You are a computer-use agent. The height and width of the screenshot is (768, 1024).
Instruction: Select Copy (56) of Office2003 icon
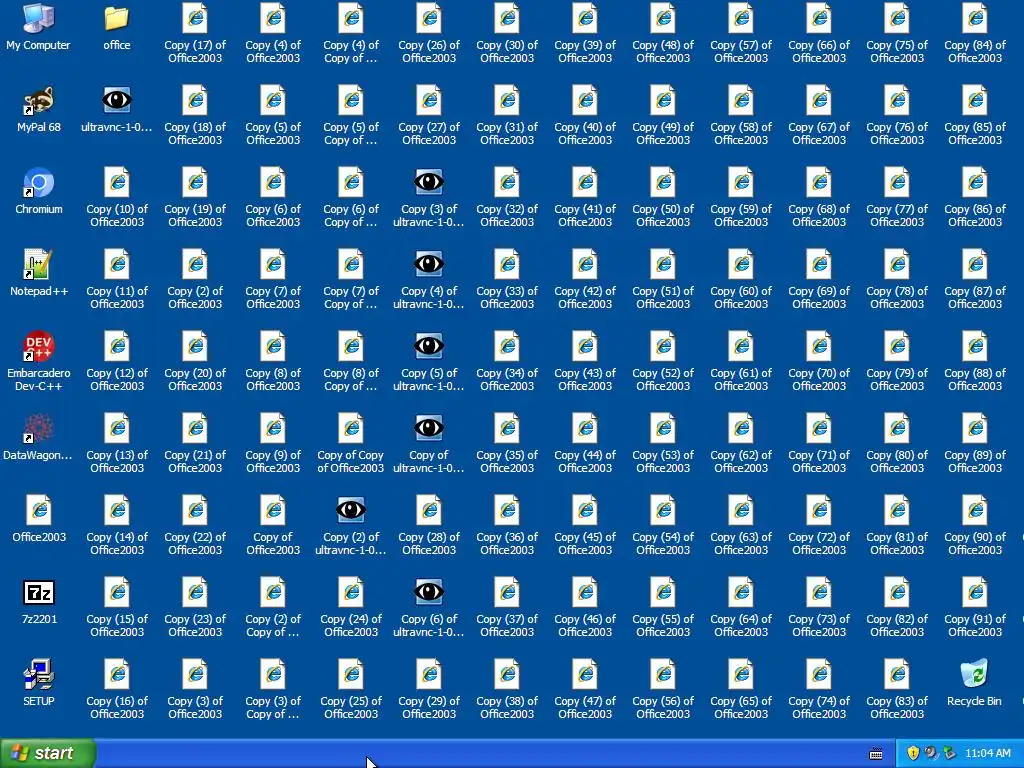[x=663, y=675]
